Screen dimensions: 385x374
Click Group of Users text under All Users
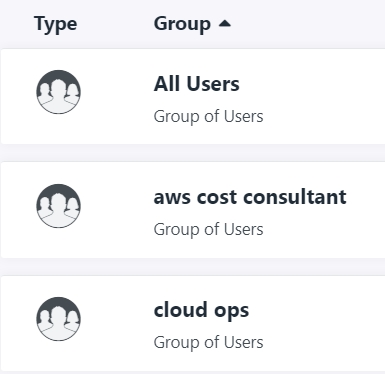[x=208, y=117]
